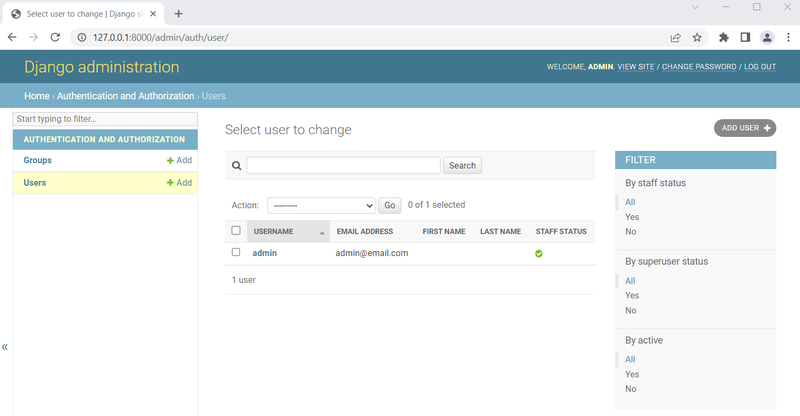800x416 pixels.
Task: Filter staff status by Yes
Action: (x=632, y=217)
